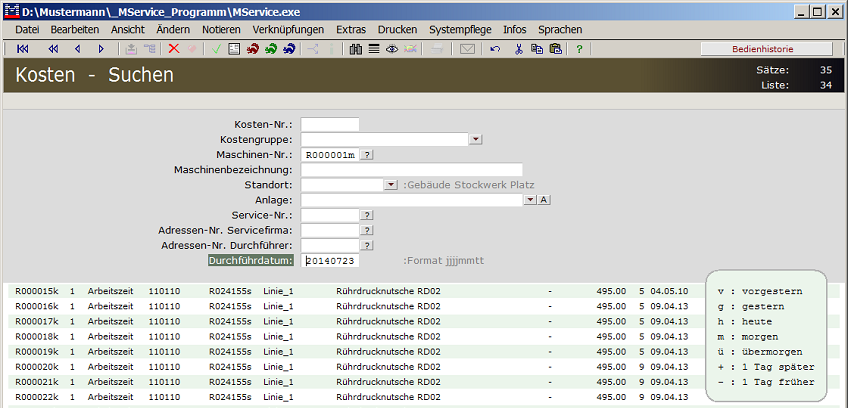The width and height of the screenshot is (848, 408).
Task: Click the undo arrow icon
Action: [495, 48]
